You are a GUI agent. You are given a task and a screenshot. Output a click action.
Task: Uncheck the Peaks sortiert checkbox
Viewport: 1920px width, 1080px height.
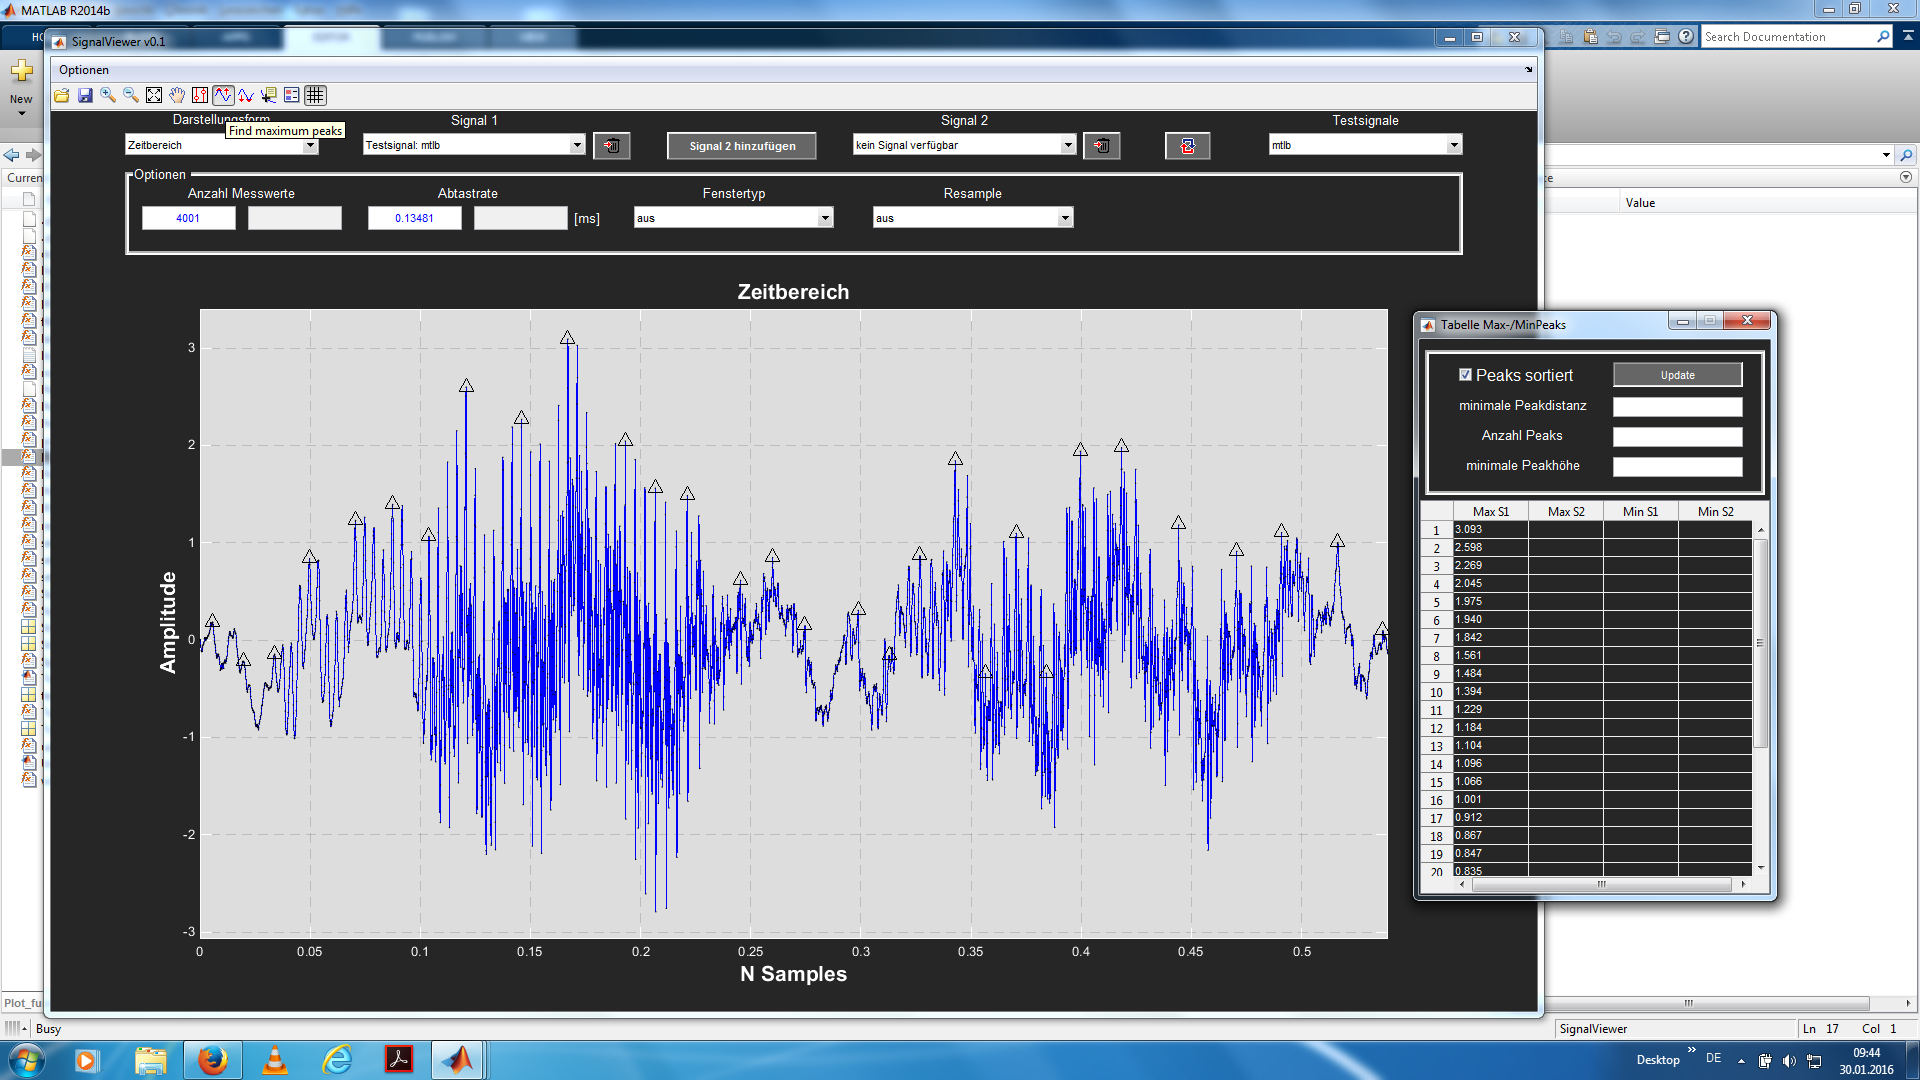tap(1465, 375)
